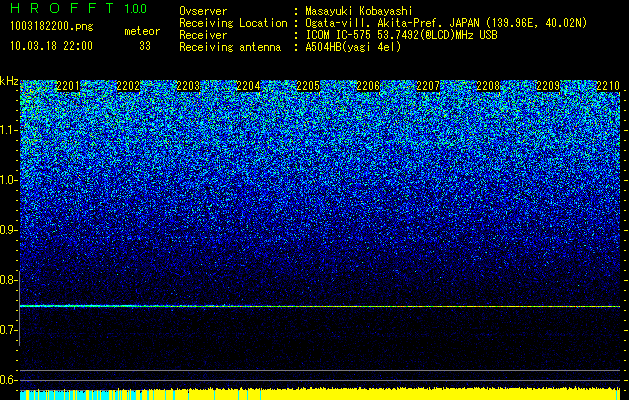Click the 2202 time marker
This screenshot has width=629, height=400.
[128, 86]
